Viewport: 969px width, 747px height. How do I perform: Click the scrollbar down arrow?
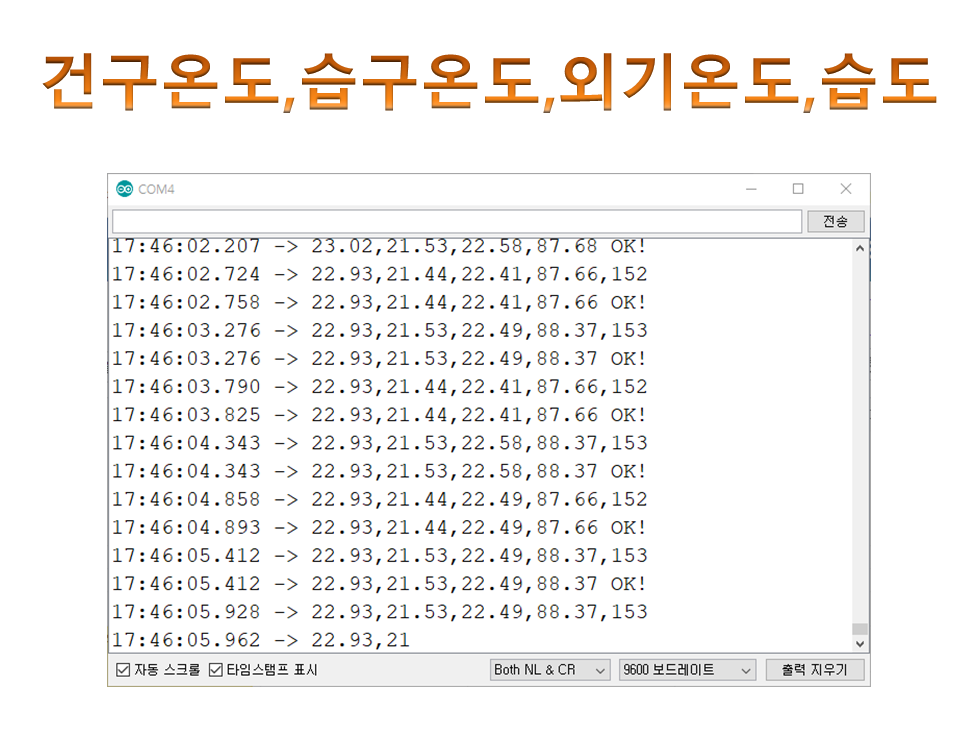pos(860,644)
